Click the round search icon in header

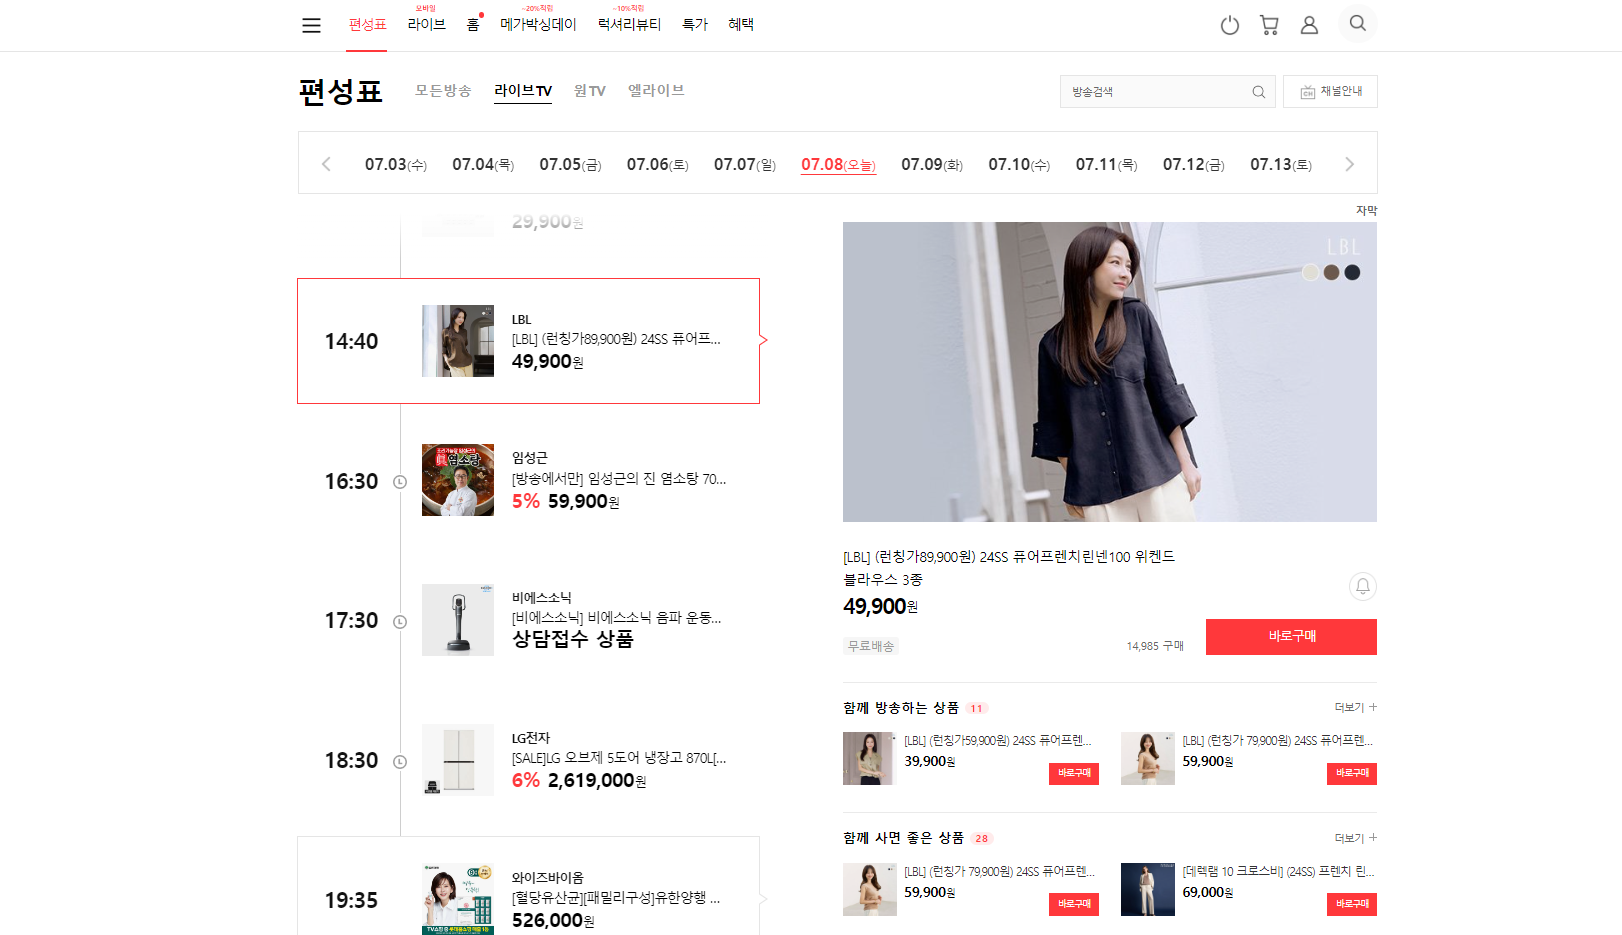[x=1357, y=23]
